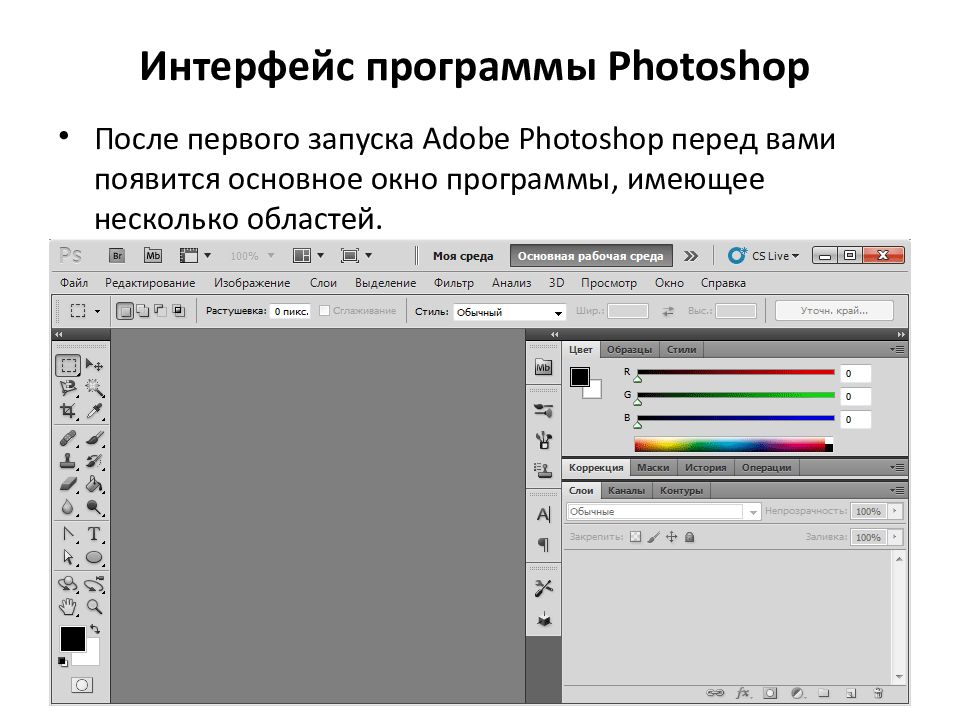Select the Pen tool

pyautogui.click(x=68, y=534)
